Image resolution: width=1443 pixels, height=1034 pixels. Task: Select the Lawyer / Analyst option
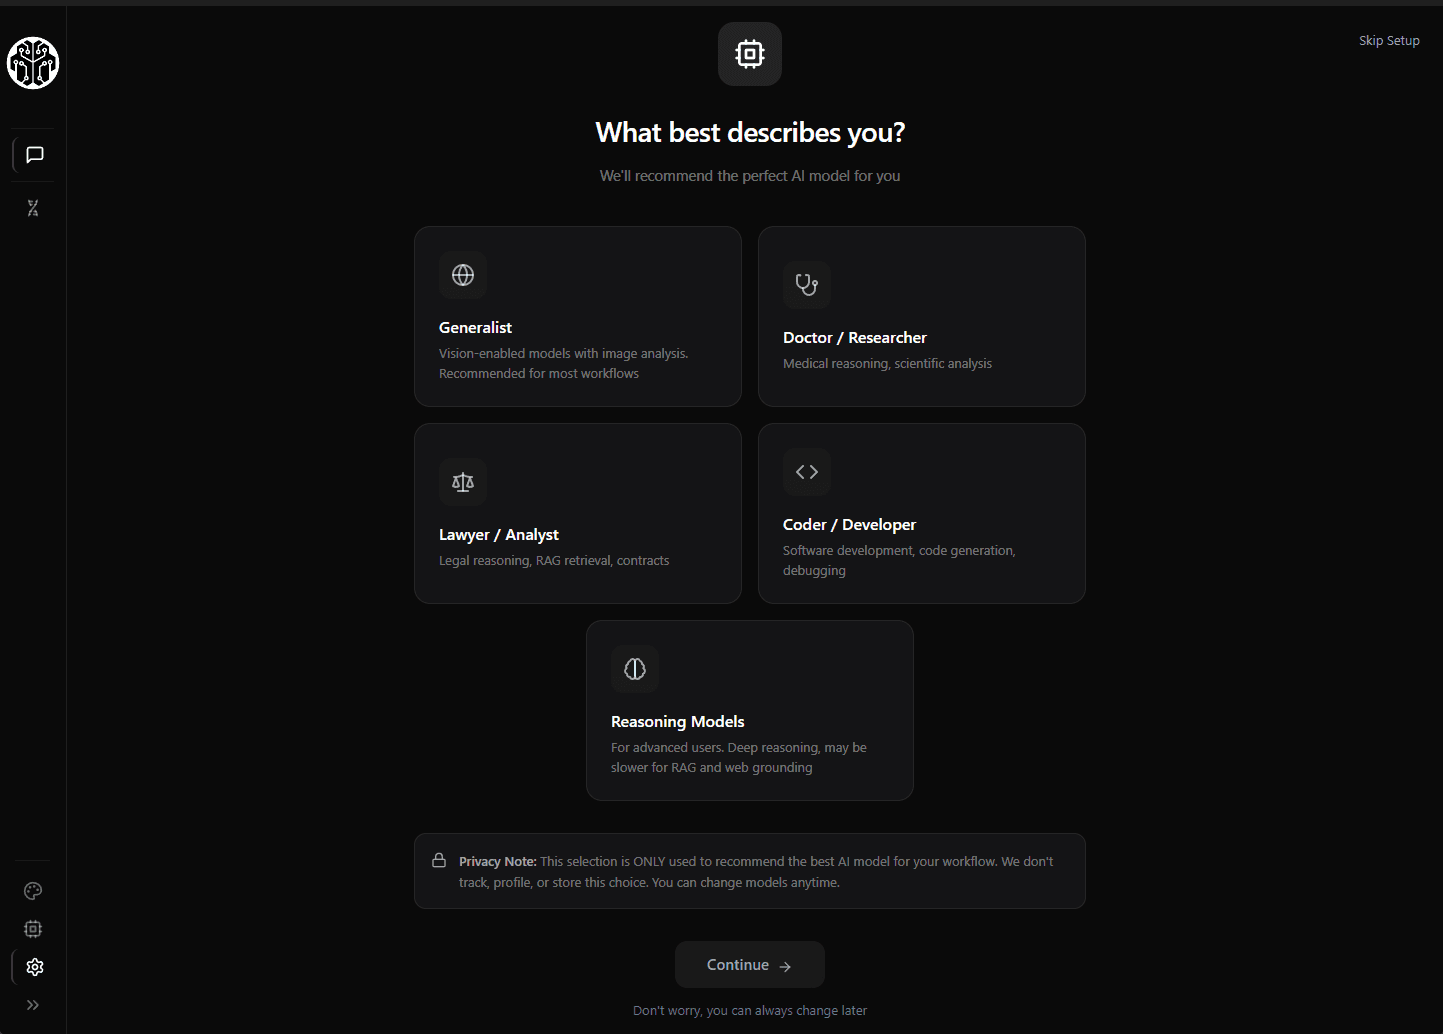tap(577, 513)
